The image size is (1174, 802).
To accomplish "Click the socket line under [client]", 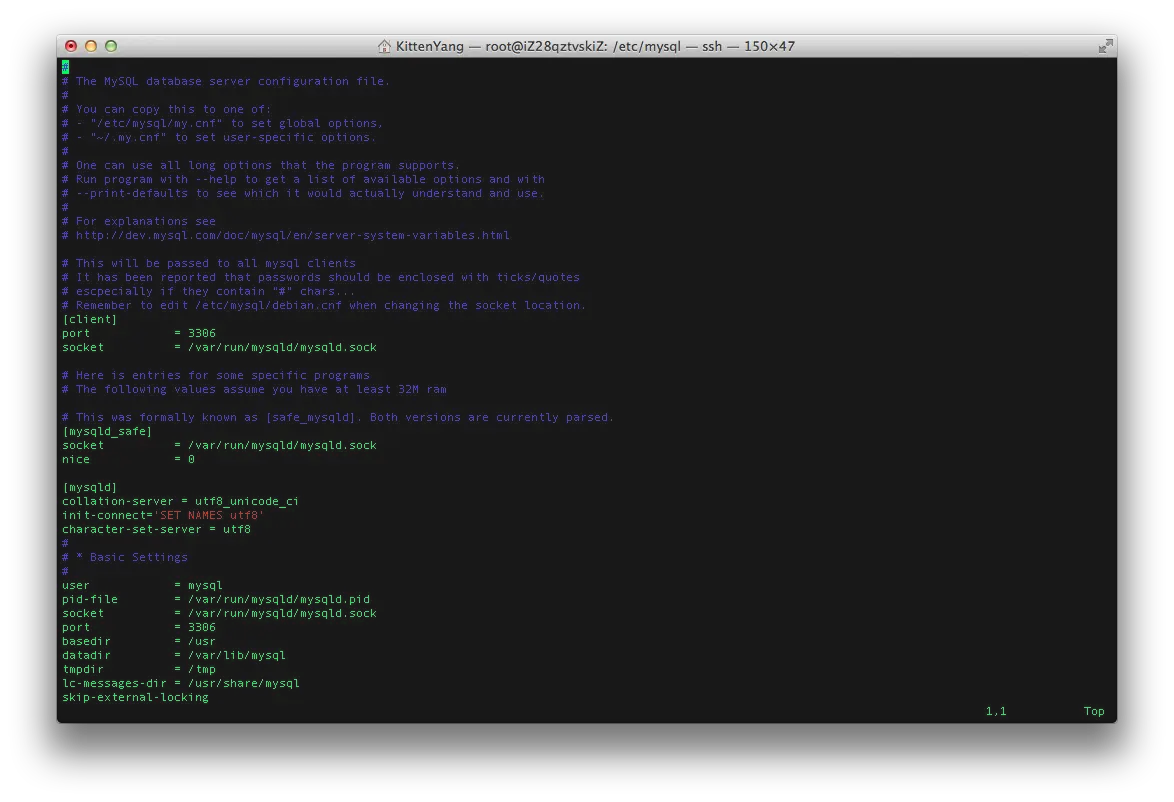I will pyautogui.click(x=219, y=348).
